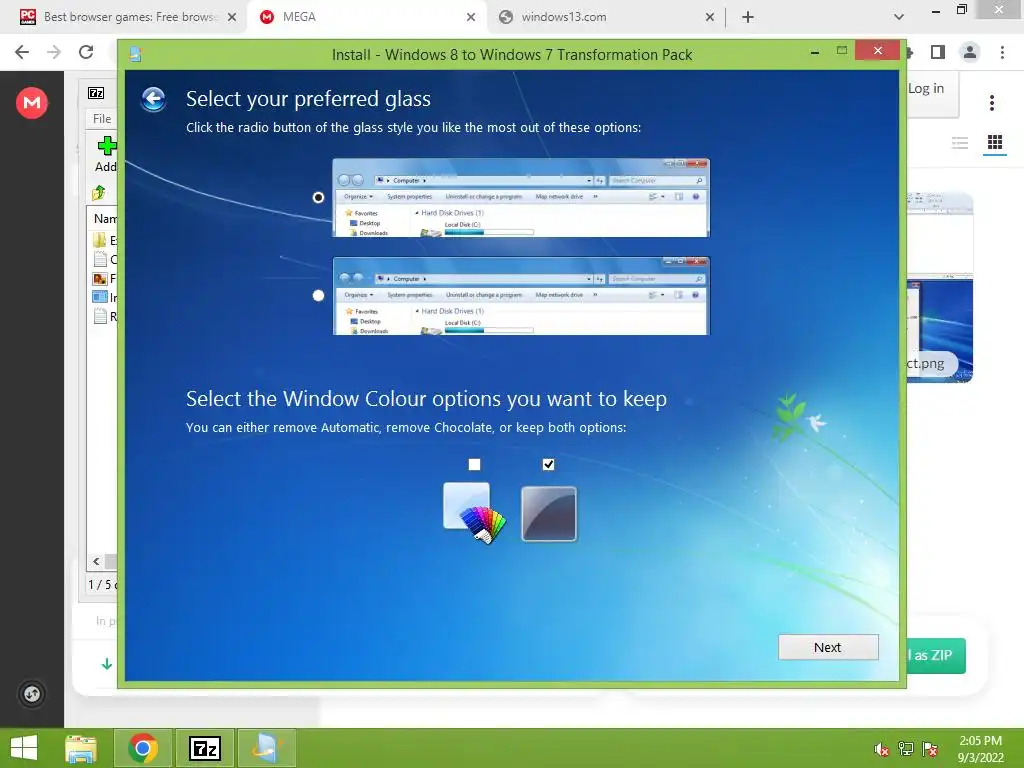This screenshot has width=1024, height=768.
Task: Close the windows13.com tab
Action: point(710,17)
